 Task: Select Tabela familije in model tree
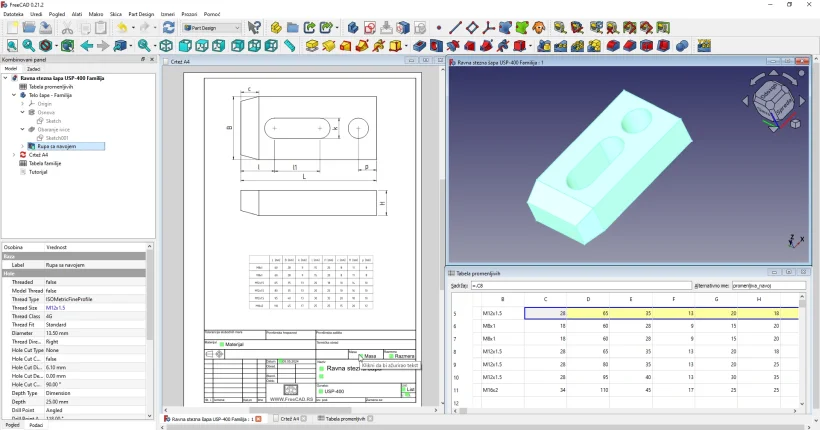coord(45,163)
